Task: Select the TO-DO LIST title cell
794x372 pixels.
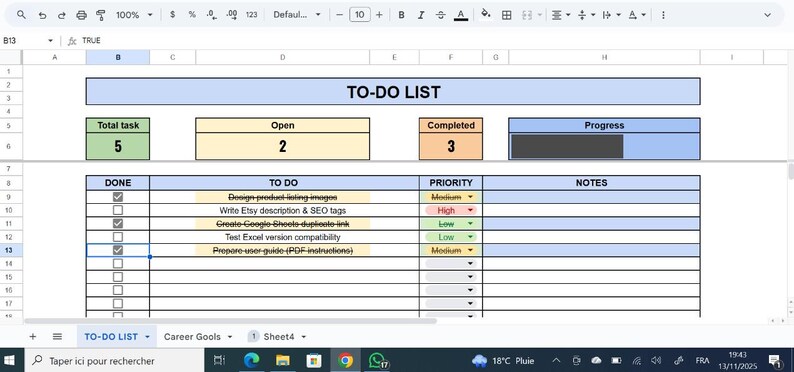Action: [x=393, y=92]
